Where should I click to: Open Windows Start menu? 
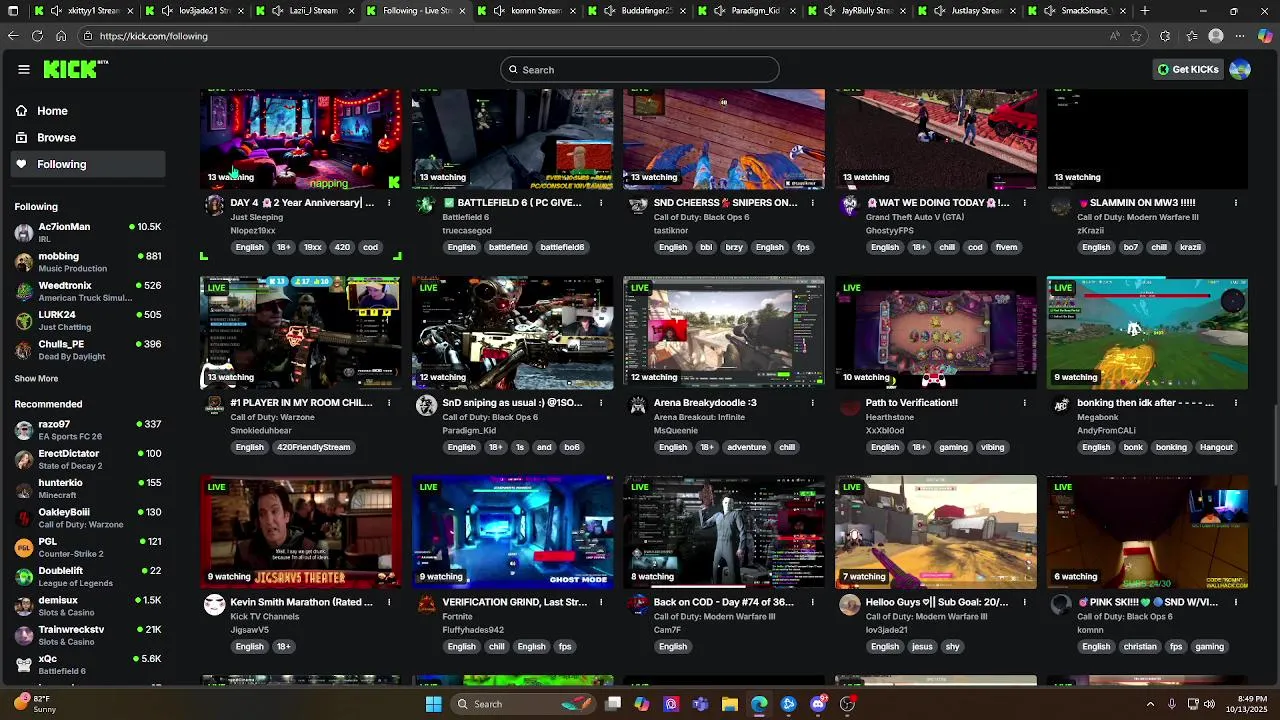(x=433, y=704)
